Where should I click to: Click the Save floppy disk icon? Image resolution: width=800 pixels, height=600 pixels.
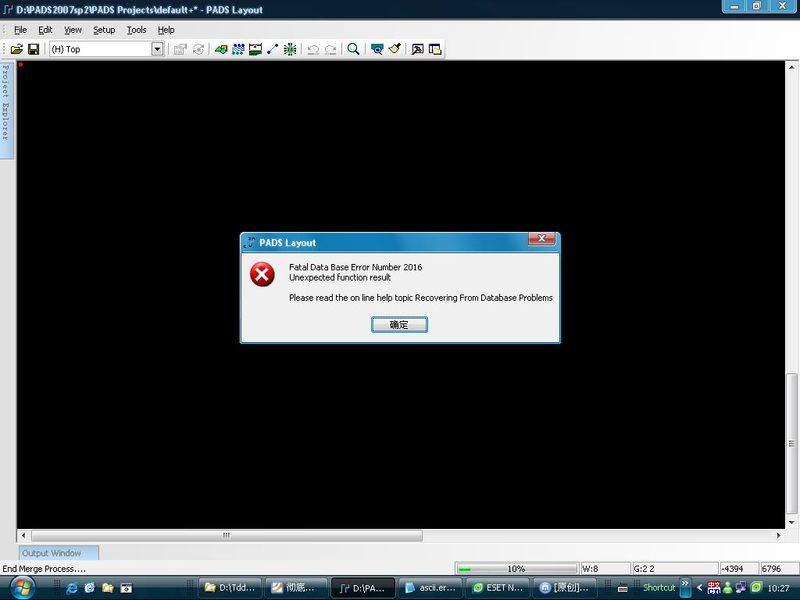pyautogui.click(x=34, y=49)
